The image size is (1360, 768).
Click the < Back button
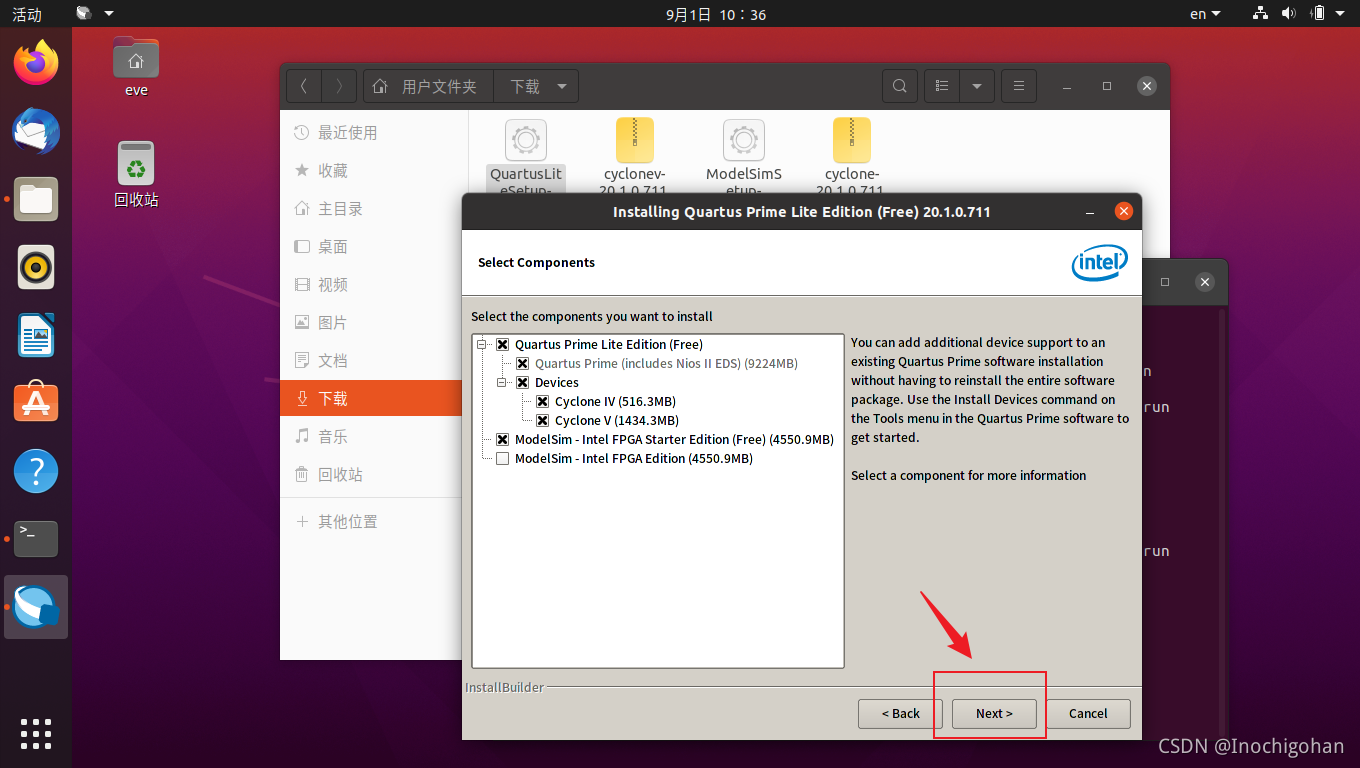pyautogui.click(x=900, y=714)
